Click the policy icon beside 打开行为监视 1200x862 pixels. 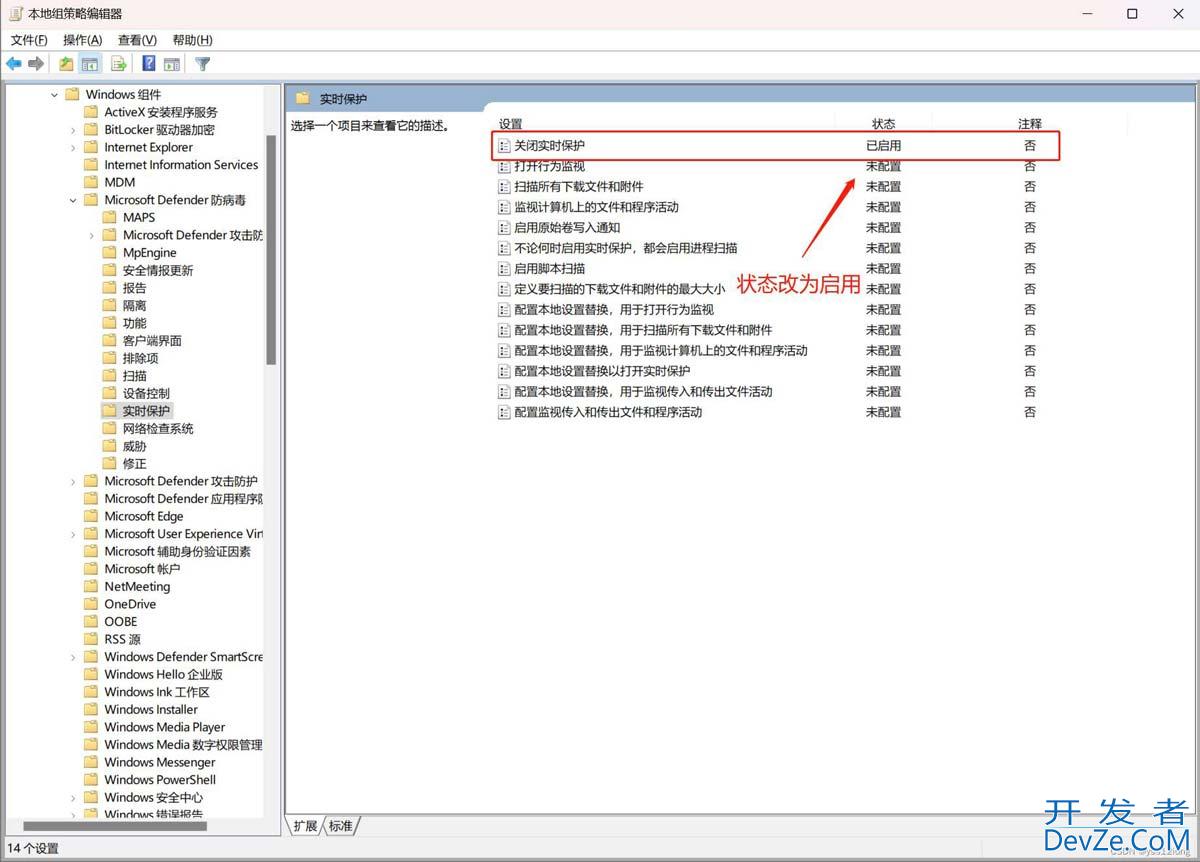click(505, 166)
